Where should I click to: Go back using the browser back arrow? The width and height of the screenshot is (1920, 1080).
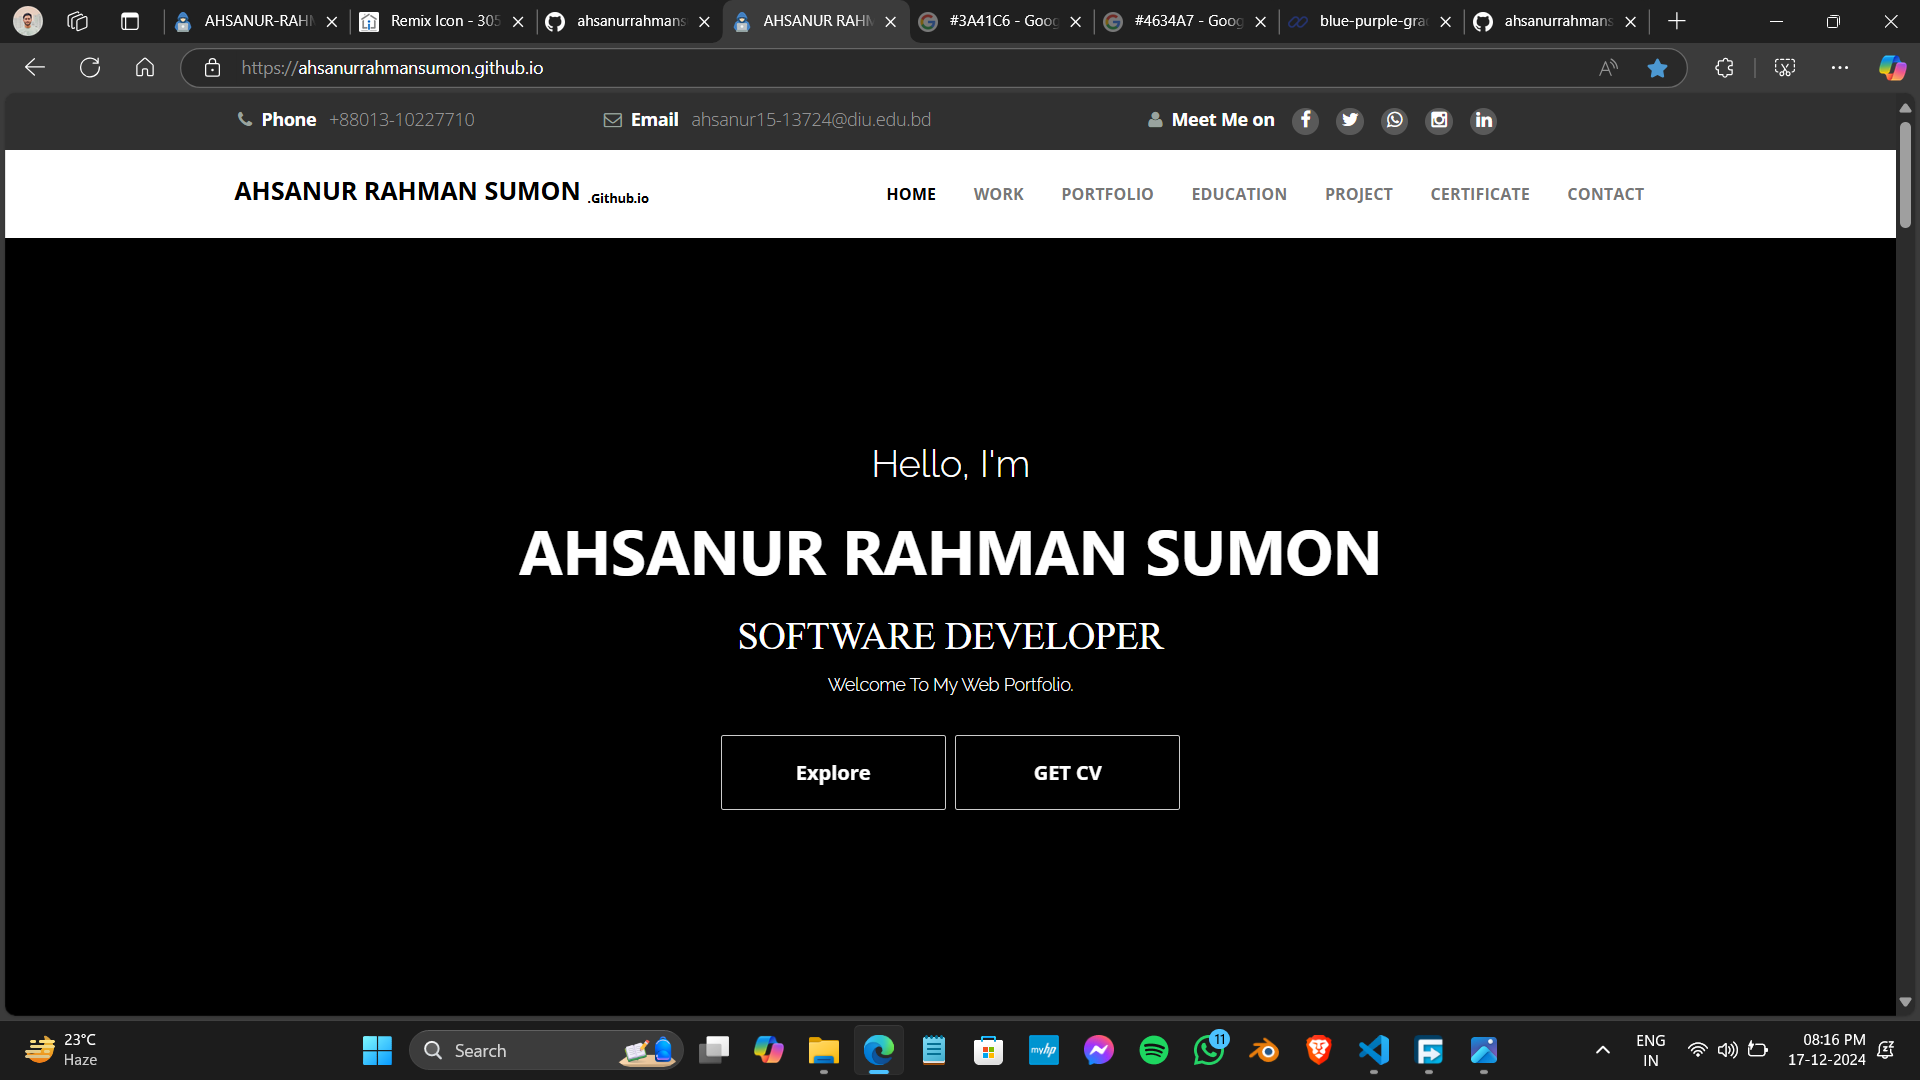click(x=35, y=68)
